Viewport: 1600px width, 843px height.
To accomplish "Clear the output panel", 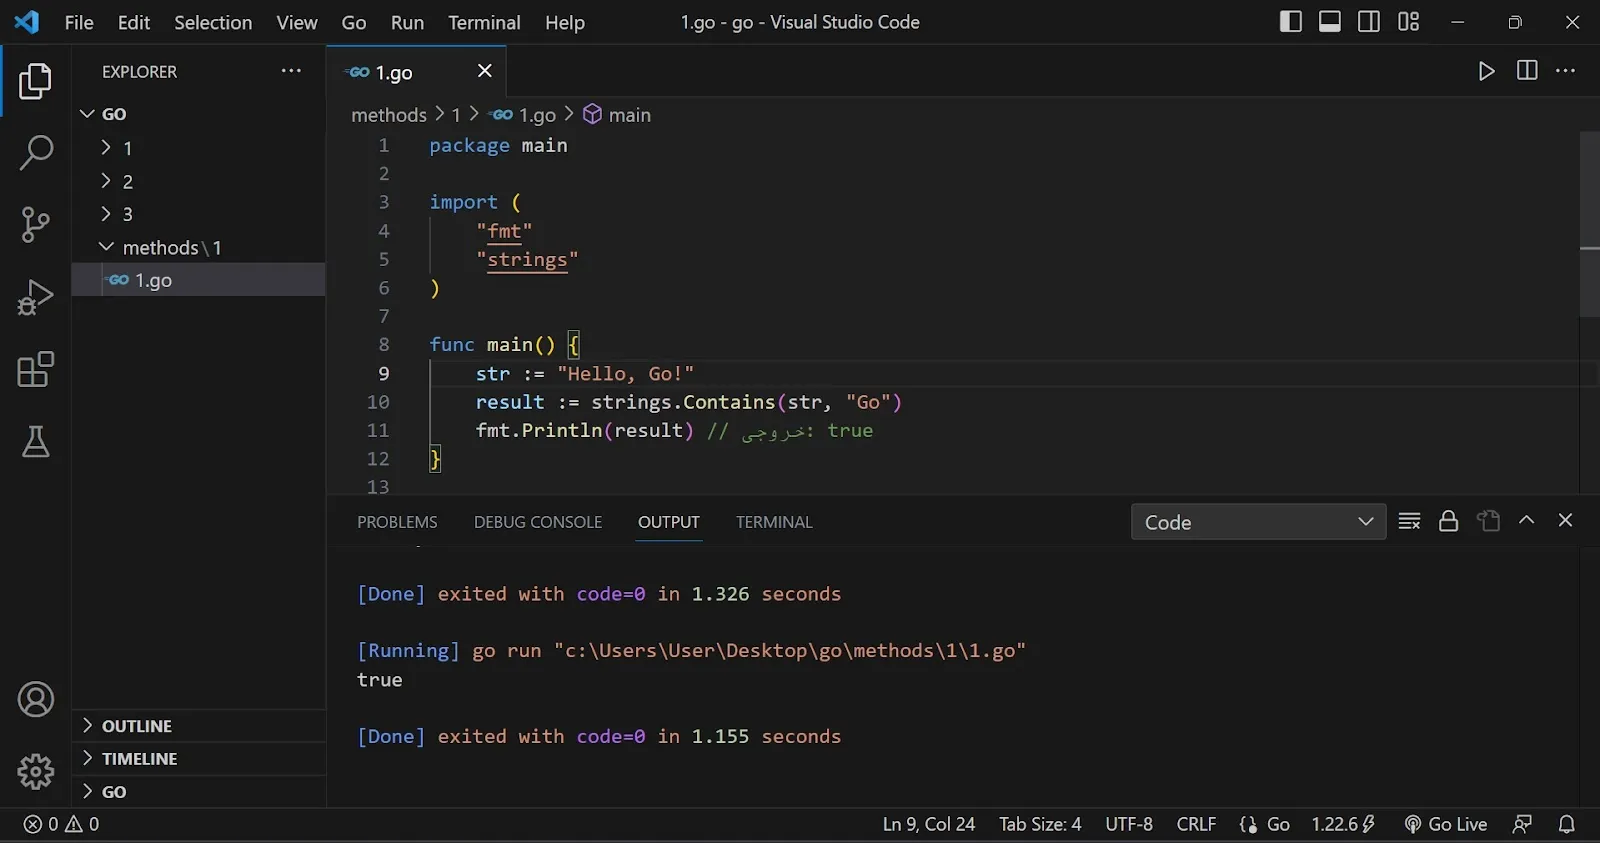I will (1409, 521).
